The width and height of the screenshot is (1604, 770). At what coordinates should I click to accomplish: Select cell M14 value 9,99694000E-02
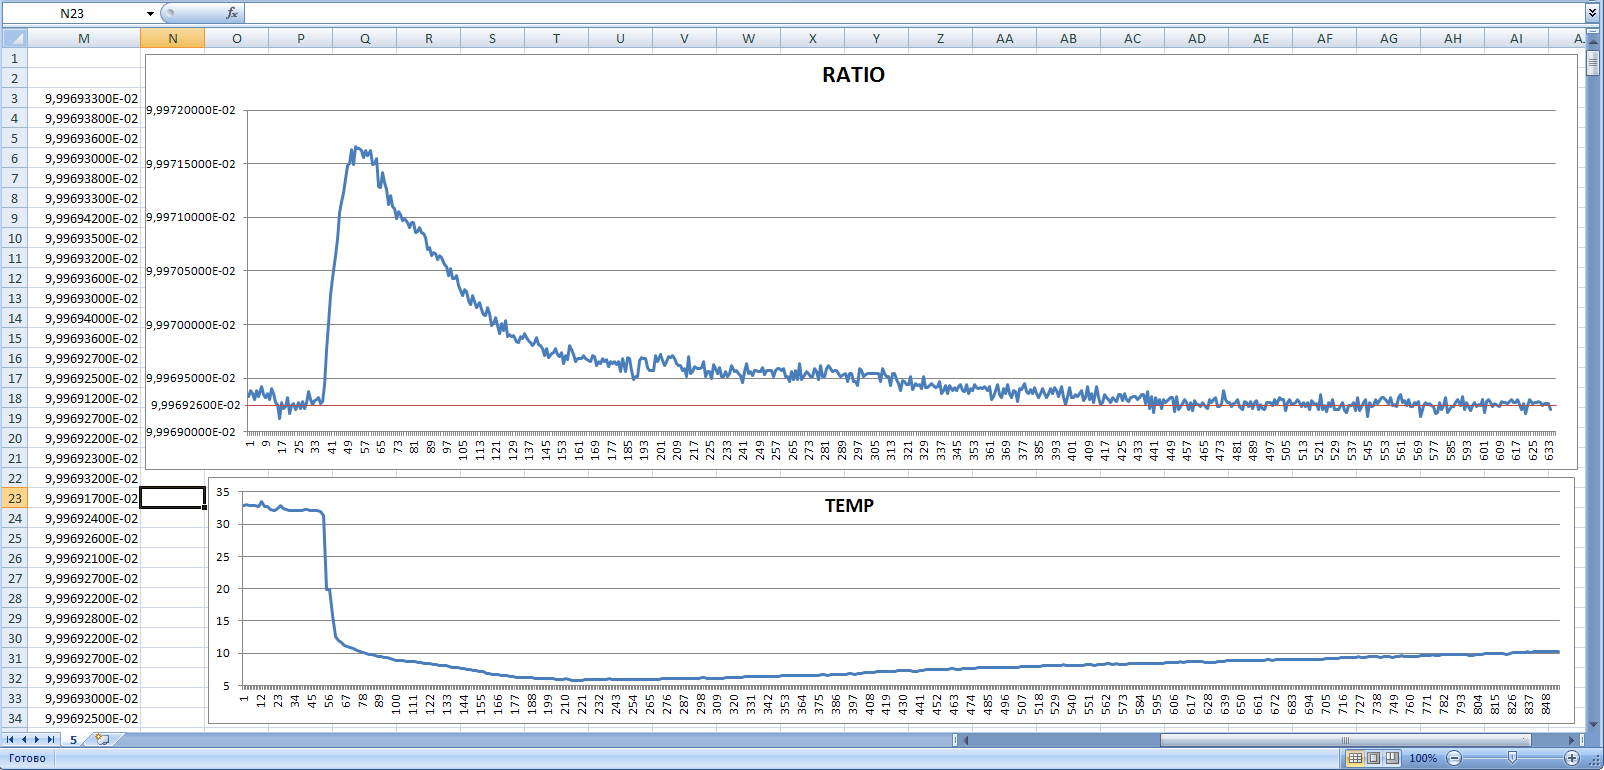pos(84,318)
